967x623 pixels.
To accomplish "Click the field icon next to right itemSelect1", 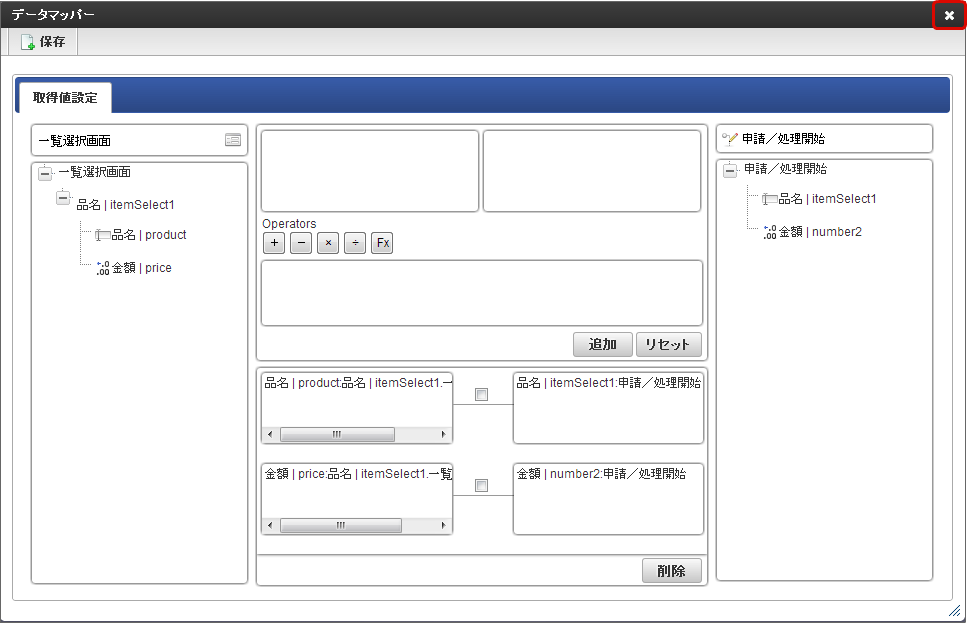I will [x=770, y=199].
